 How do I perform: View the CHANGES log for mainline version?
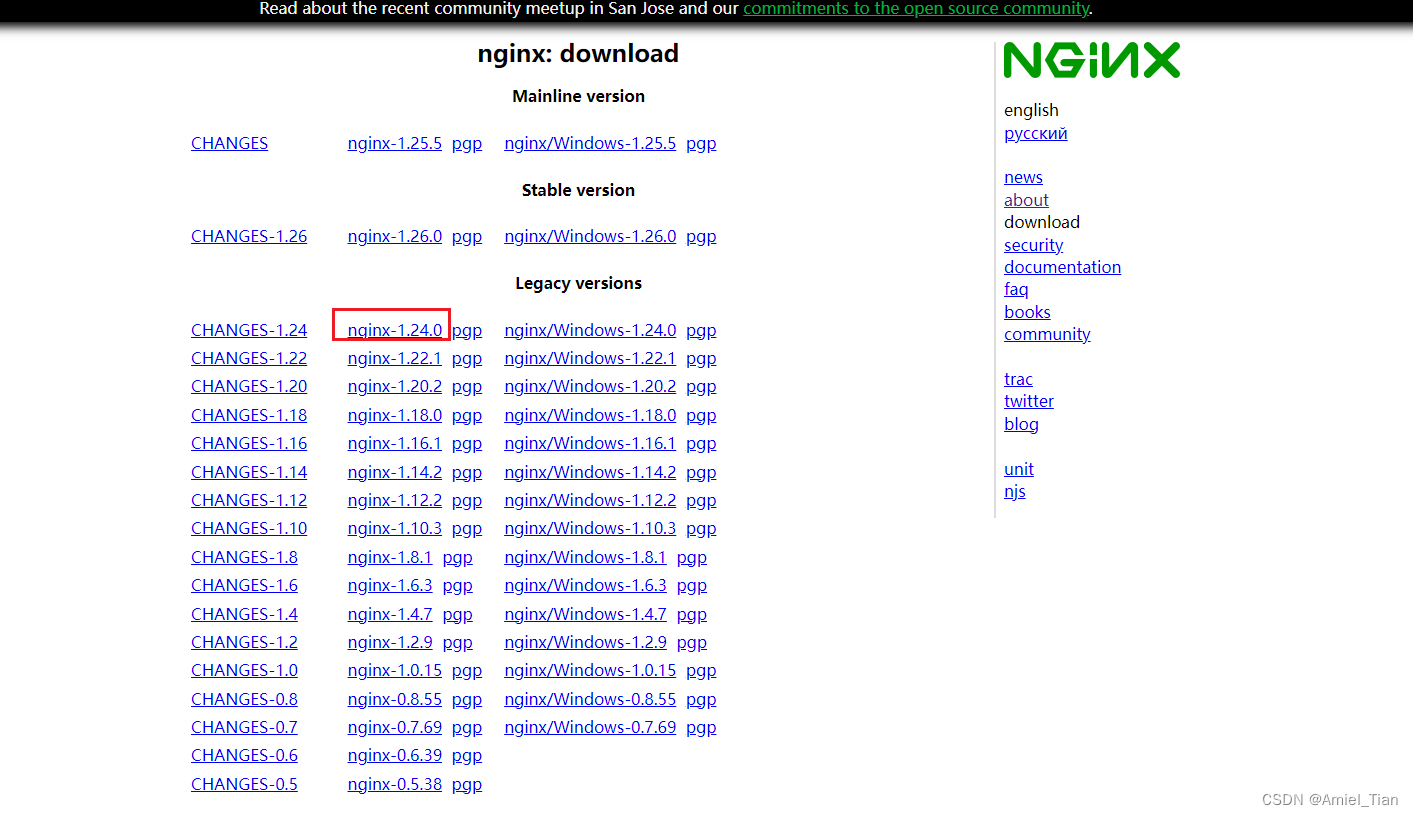[x=229, y=143]
